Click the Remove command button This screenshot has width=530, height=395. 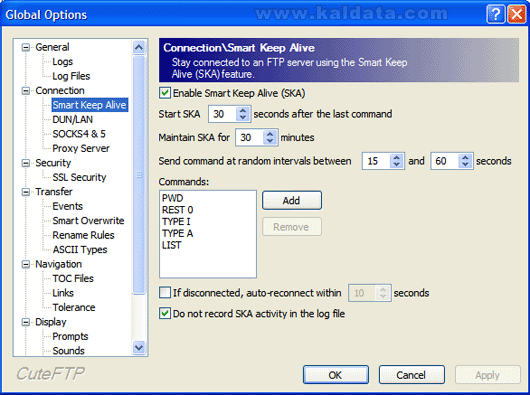click(292, 227)
